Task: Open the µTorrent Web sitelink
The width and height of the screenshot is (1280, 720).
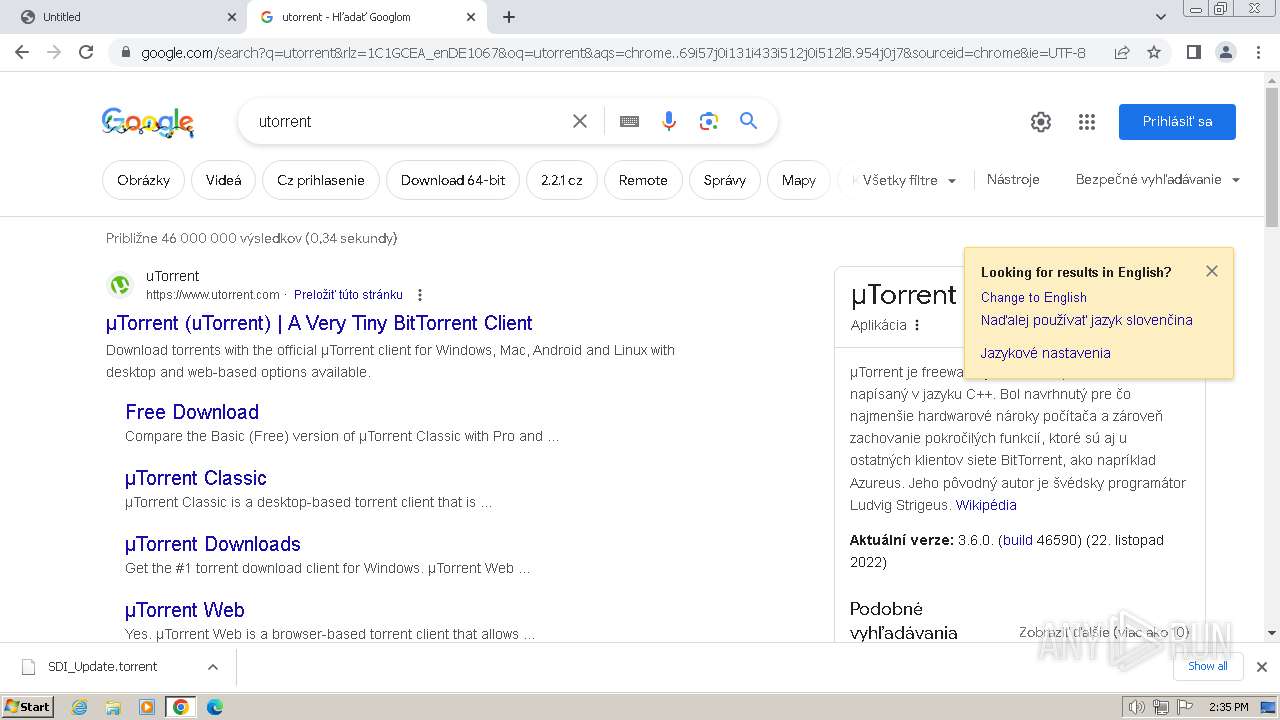Action: [185, 610]
